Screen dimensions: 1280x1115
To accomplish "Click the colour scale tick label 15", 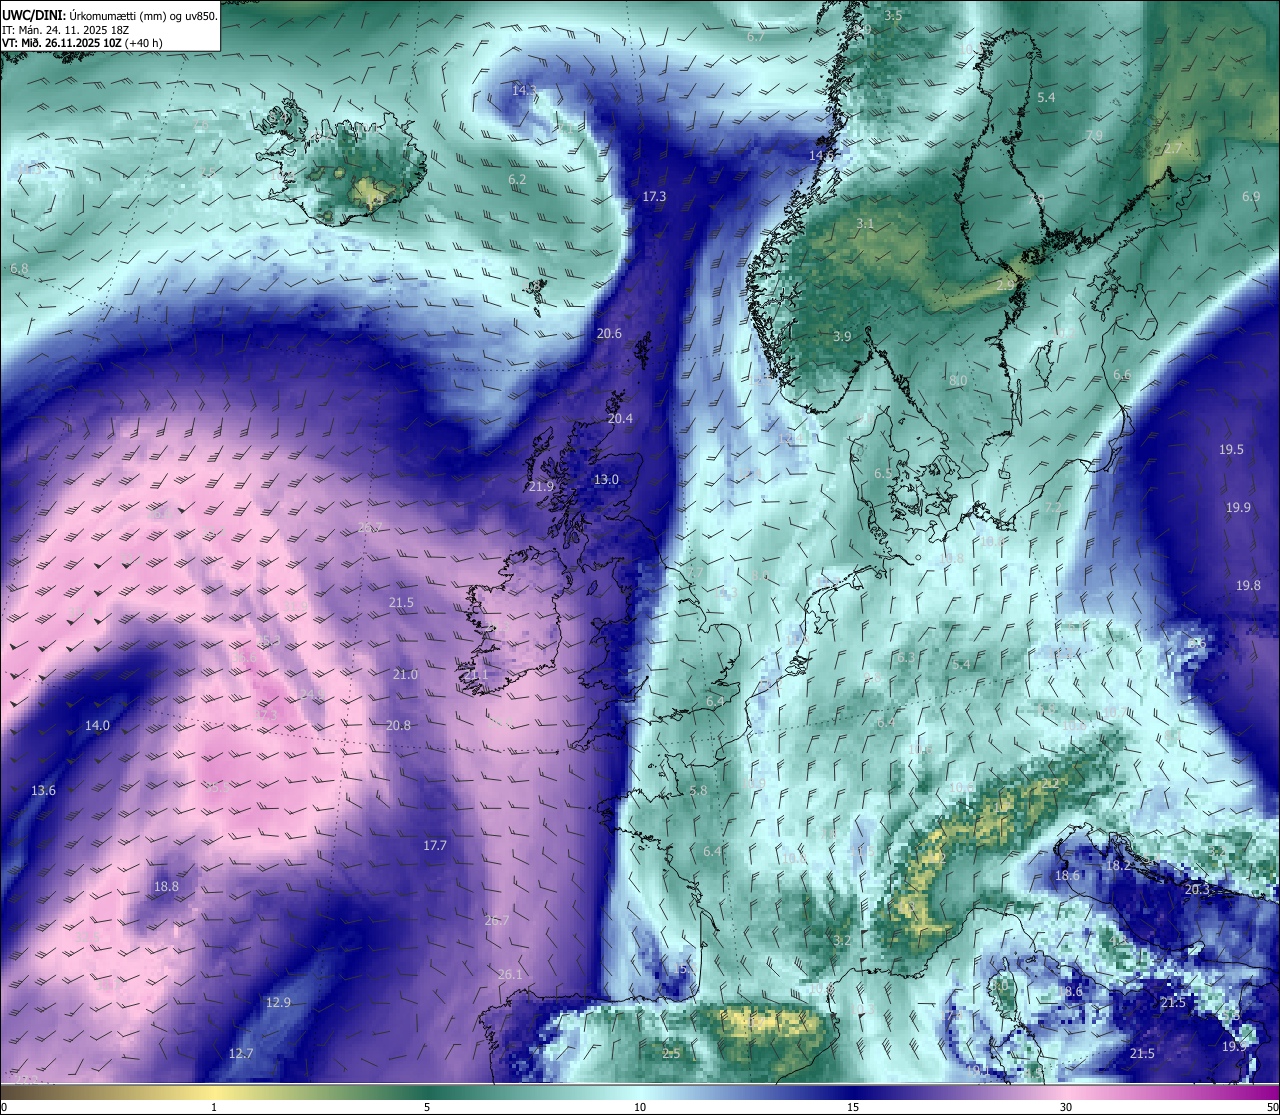I will (x=853, y=1107).
